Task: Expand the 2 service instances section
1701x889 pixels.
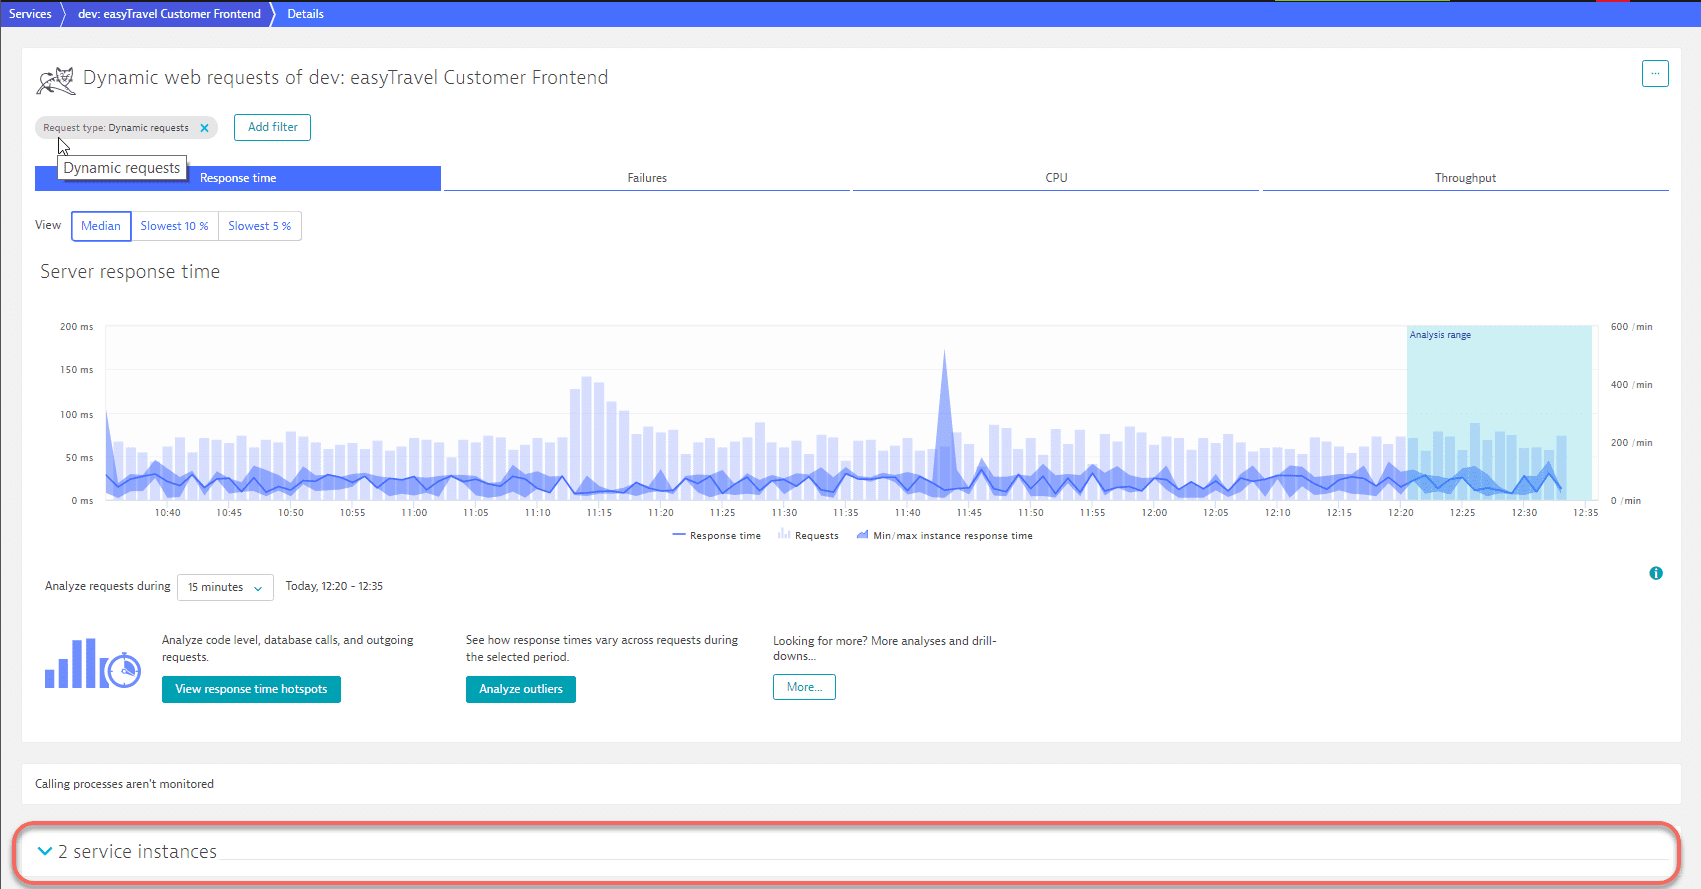Action: (127, 851)
